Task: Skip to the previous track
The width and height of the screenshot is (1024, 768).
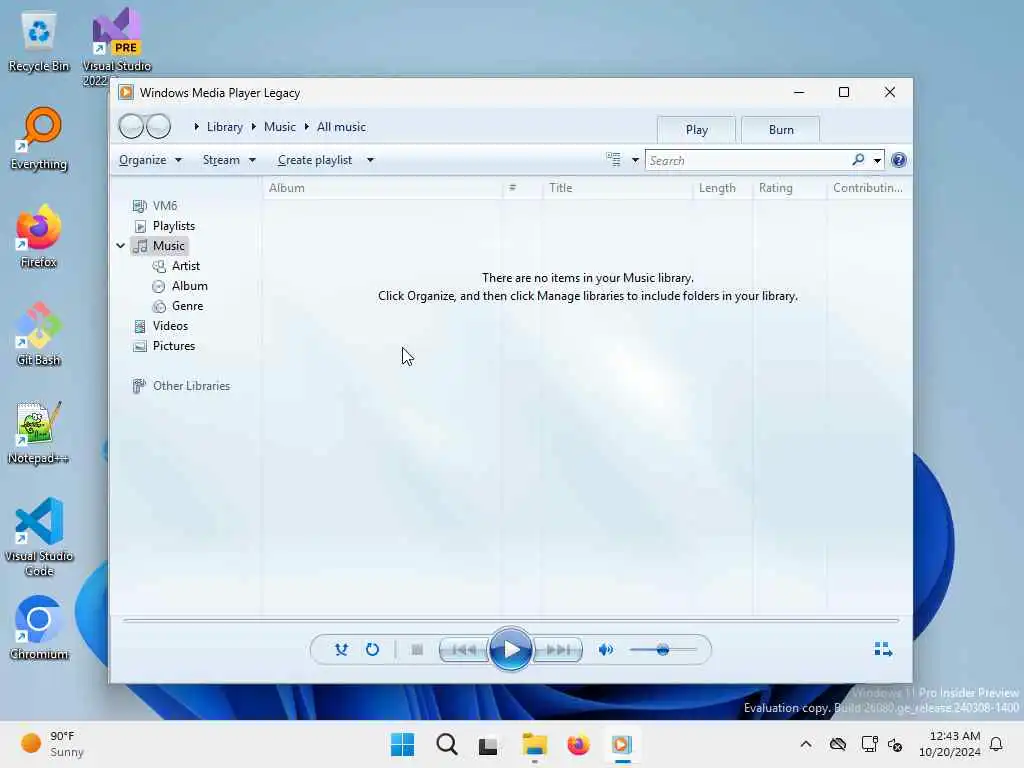Action: [464, 650]
